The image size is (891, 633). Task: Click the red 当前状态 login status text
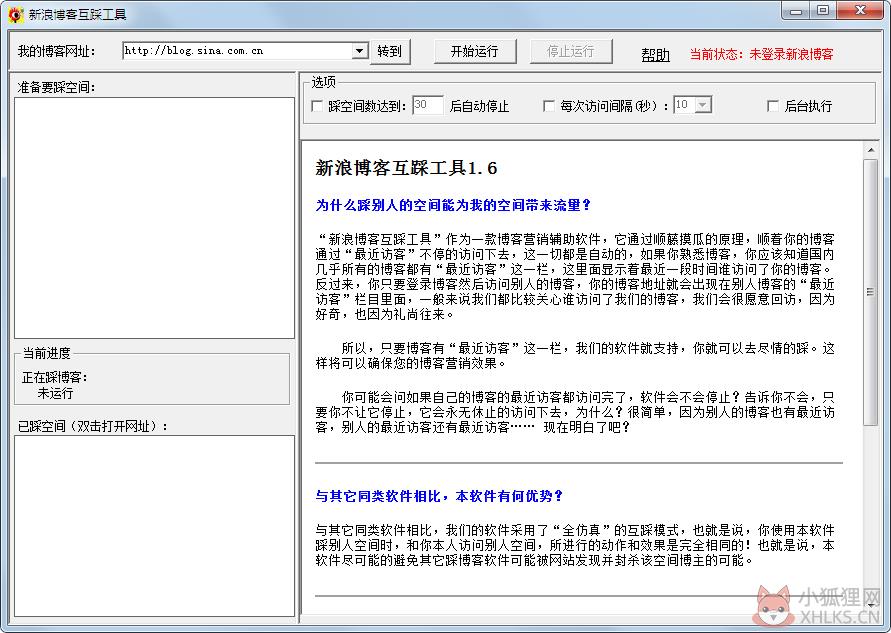click(761, 55)
